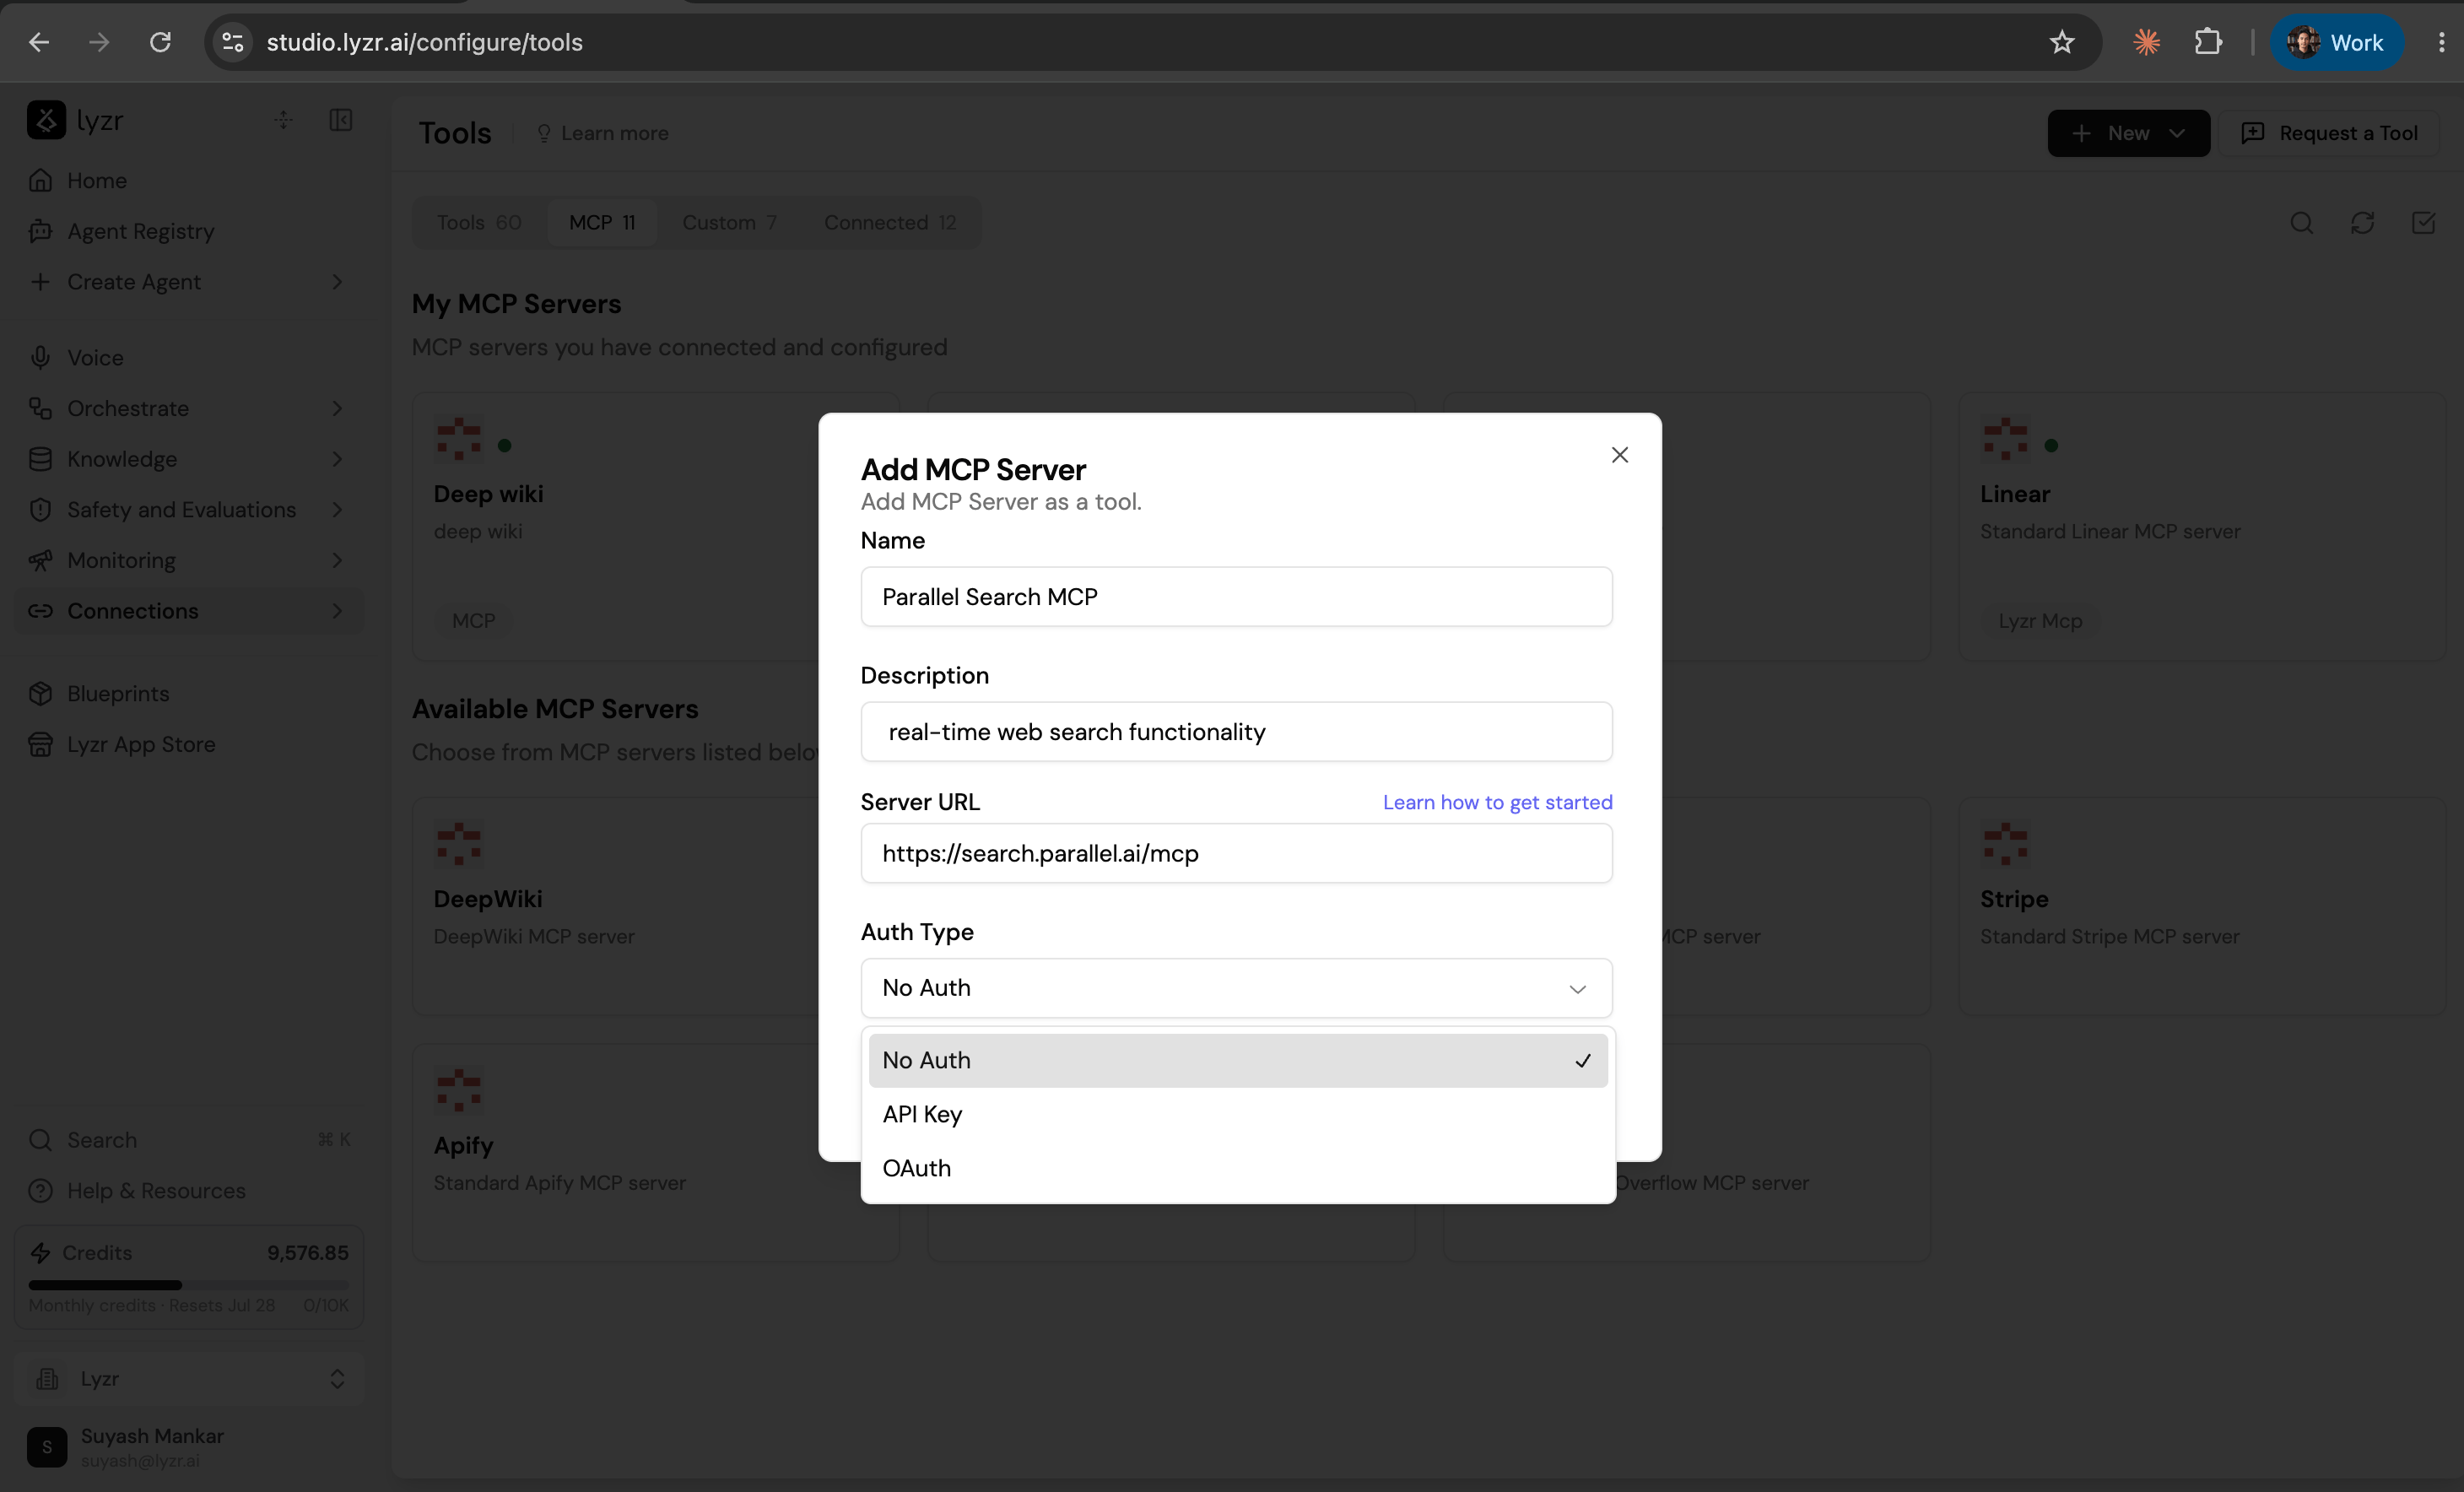Reload the current page
2464x1492 pixels.
coord(160,42)
